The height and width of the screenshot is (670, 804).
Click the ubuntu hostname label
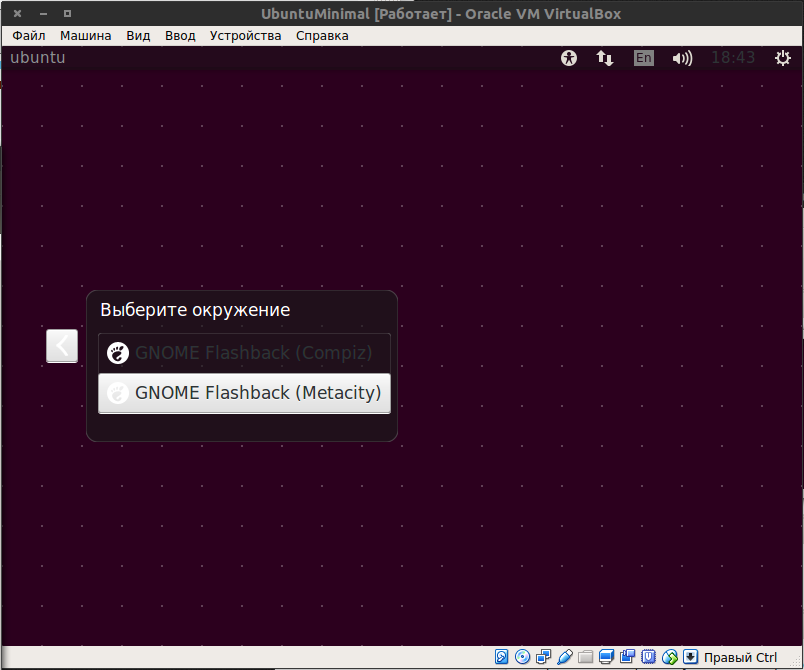point(38,57)
